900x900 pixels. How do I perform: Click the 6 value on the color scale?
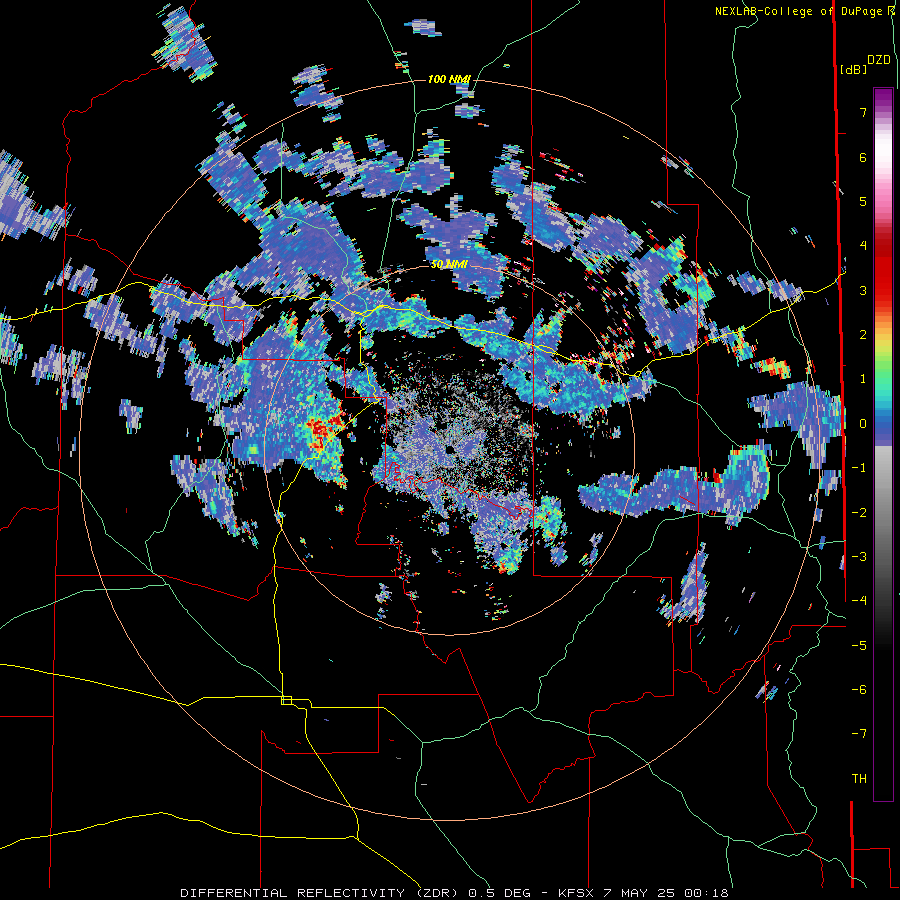(863, 157)
